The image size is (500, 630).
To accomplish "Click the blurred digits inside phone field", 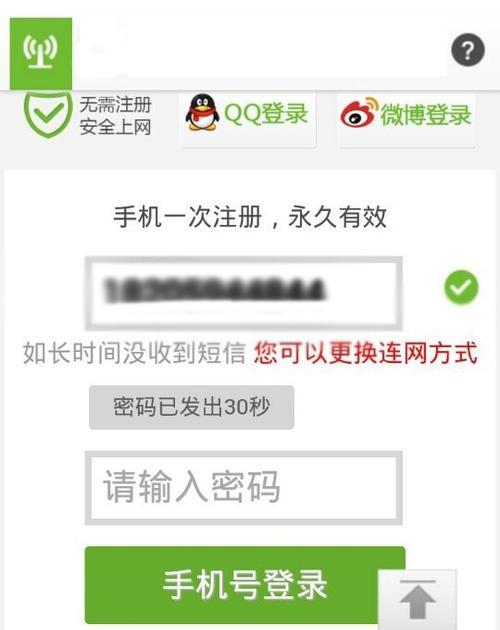I will [x=214, y=290].
